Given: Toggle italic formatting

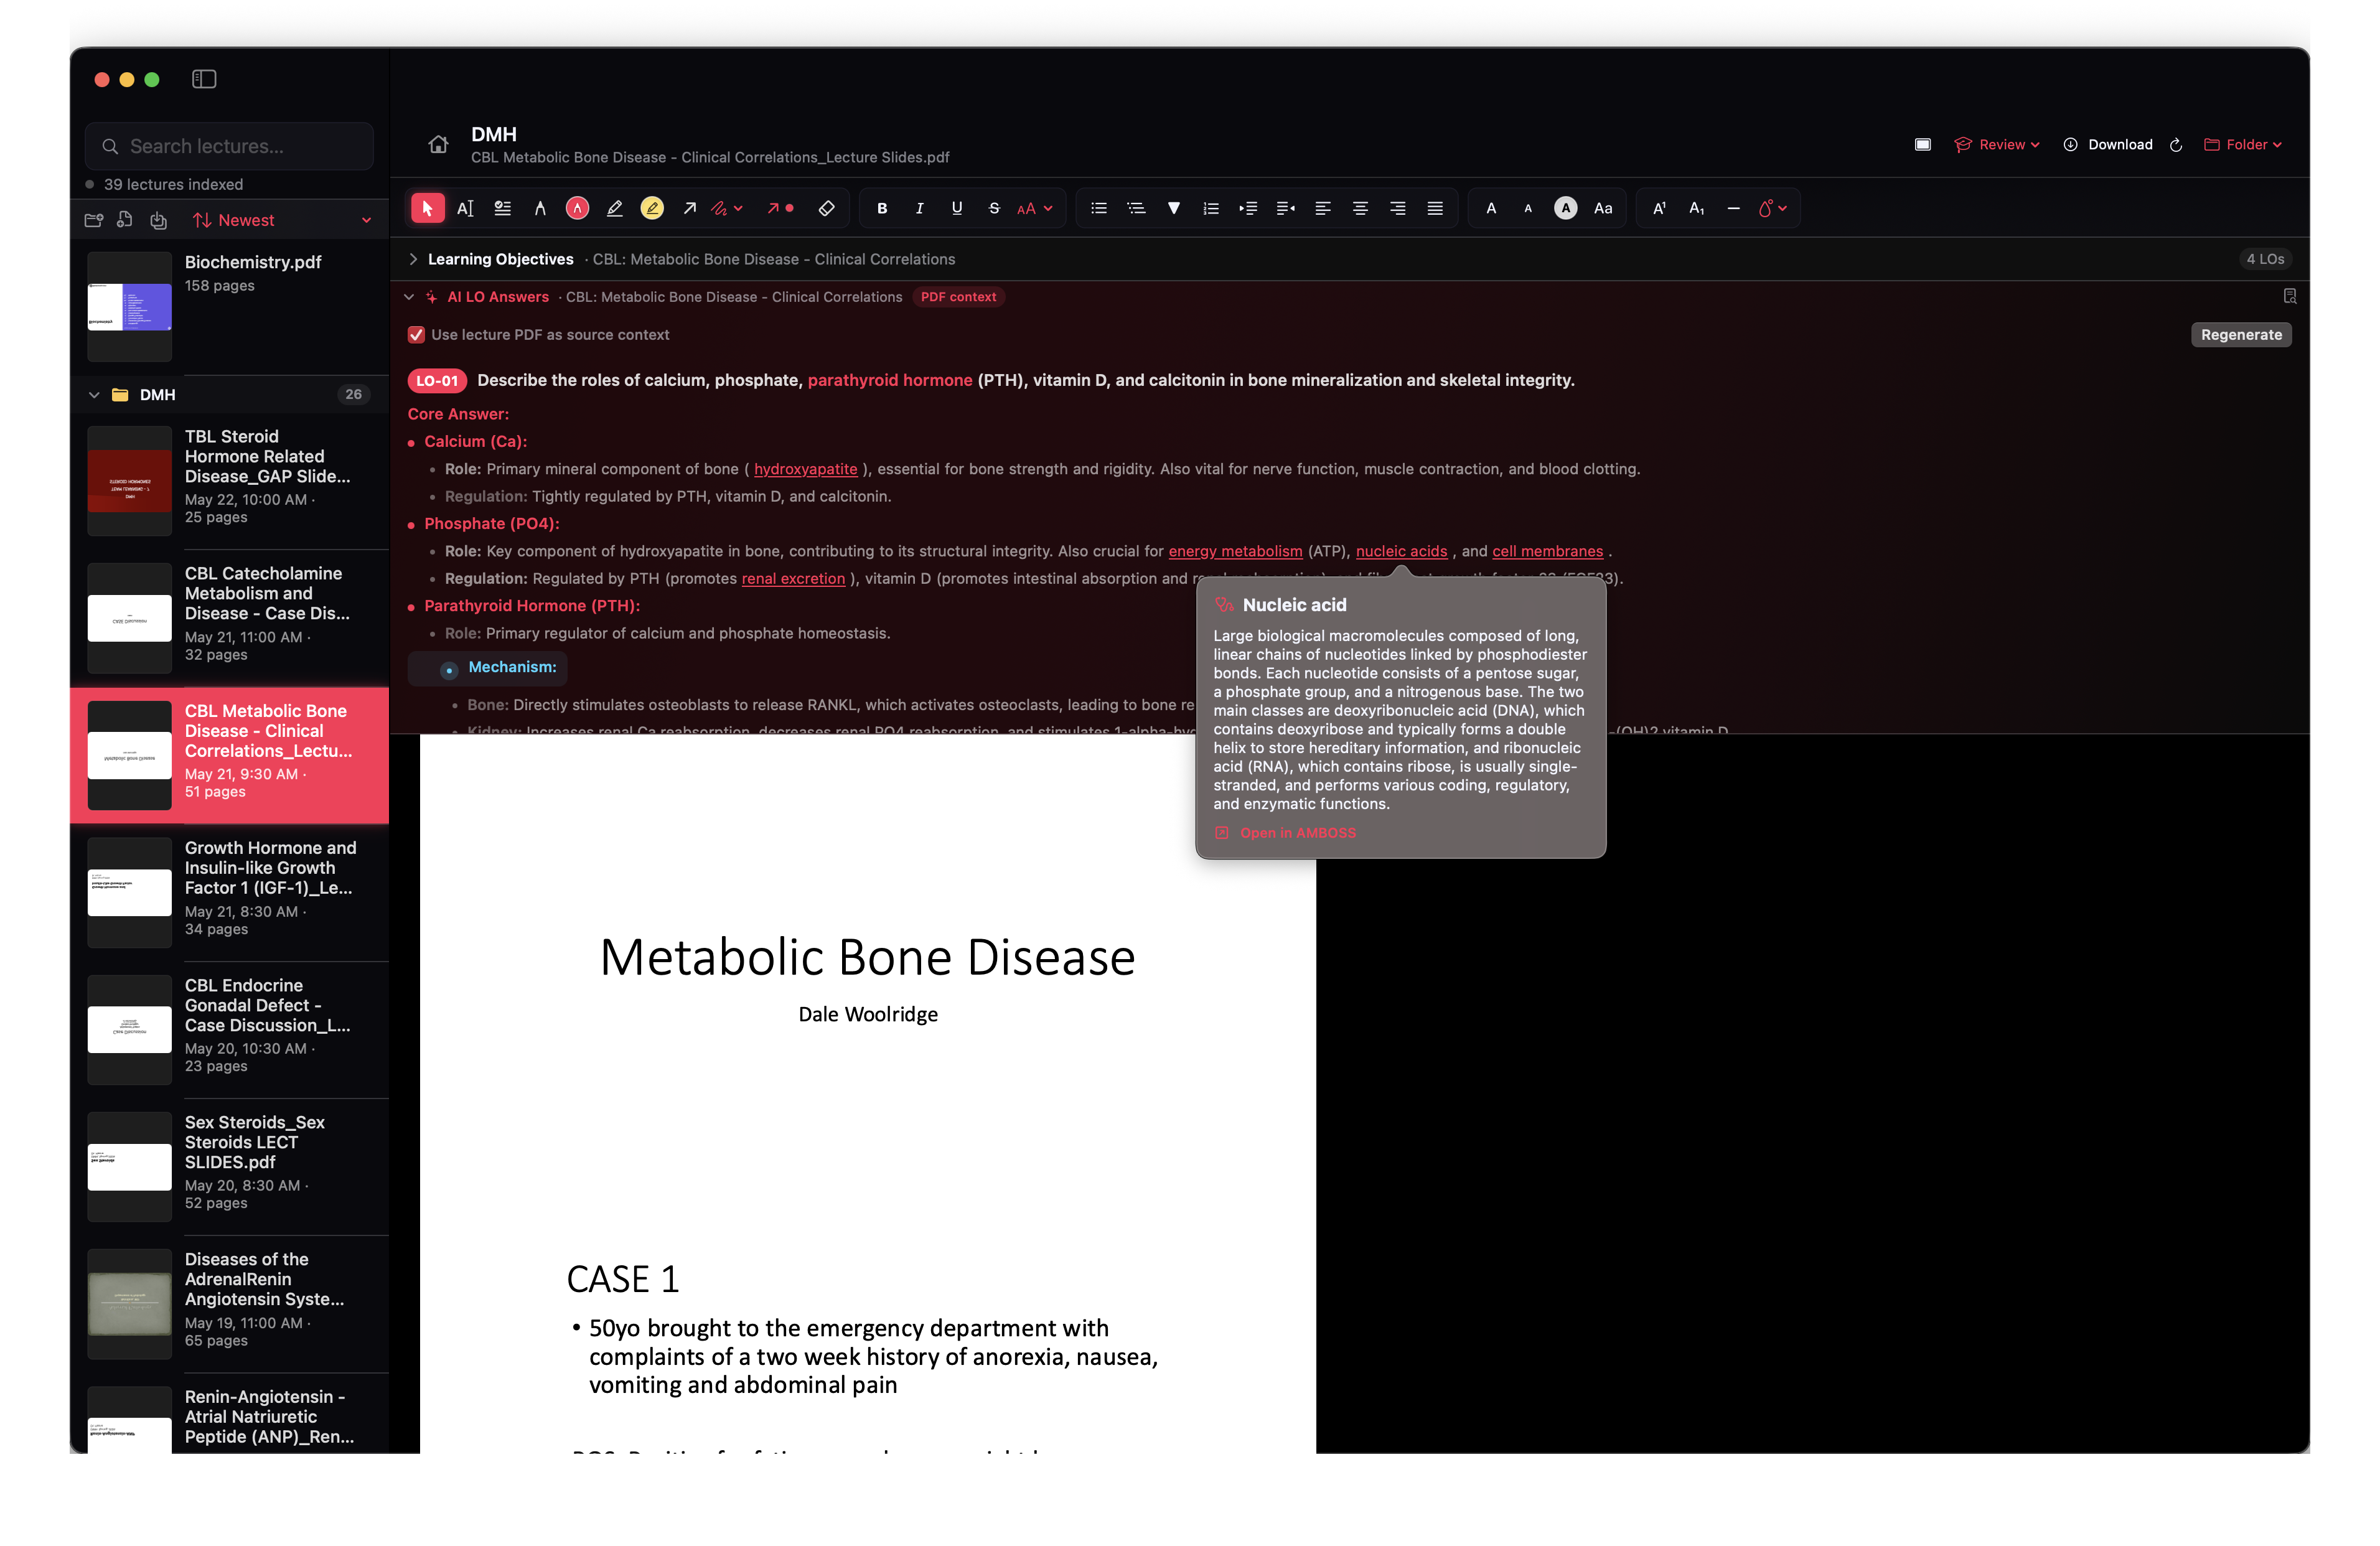Looking at the screenshot, I should click(x=919, y=208).
